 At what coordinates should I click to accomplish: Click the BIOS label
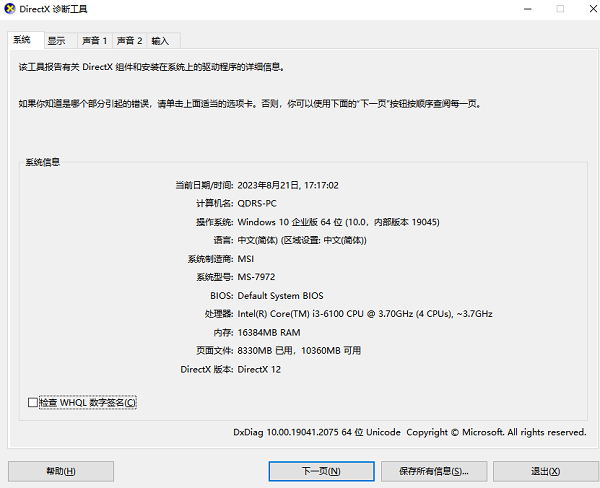coord(221,295)
